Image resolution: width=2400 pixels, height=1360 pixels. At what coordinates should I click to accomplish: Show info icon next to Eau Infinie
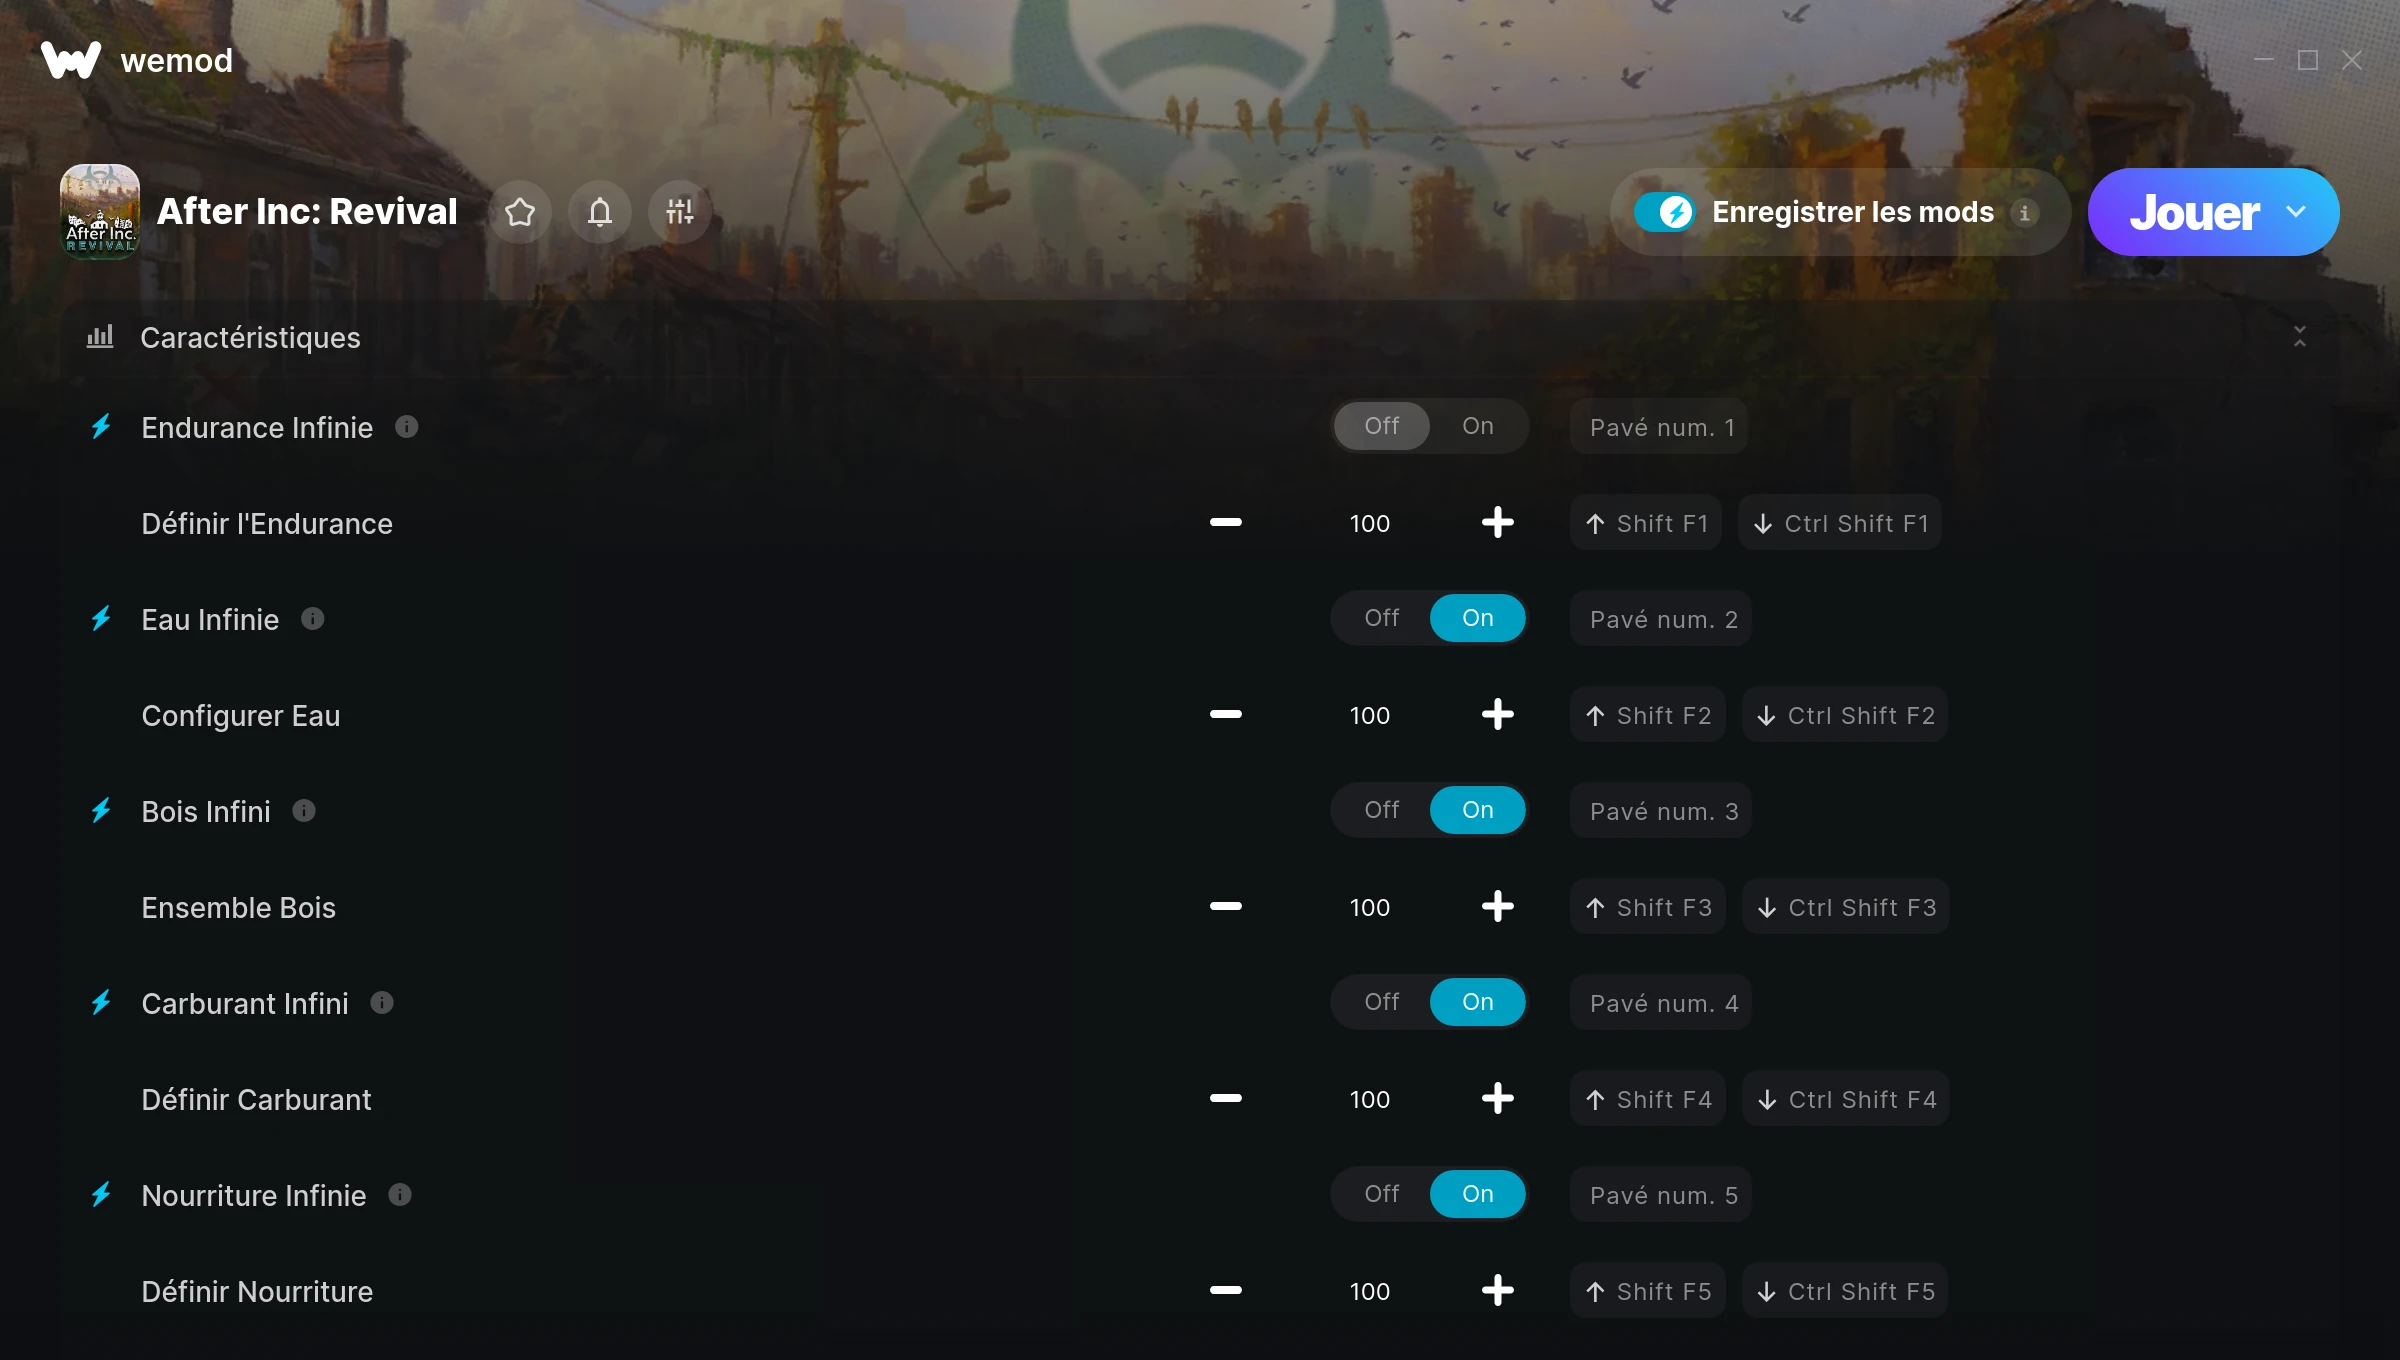pos(313,619)
